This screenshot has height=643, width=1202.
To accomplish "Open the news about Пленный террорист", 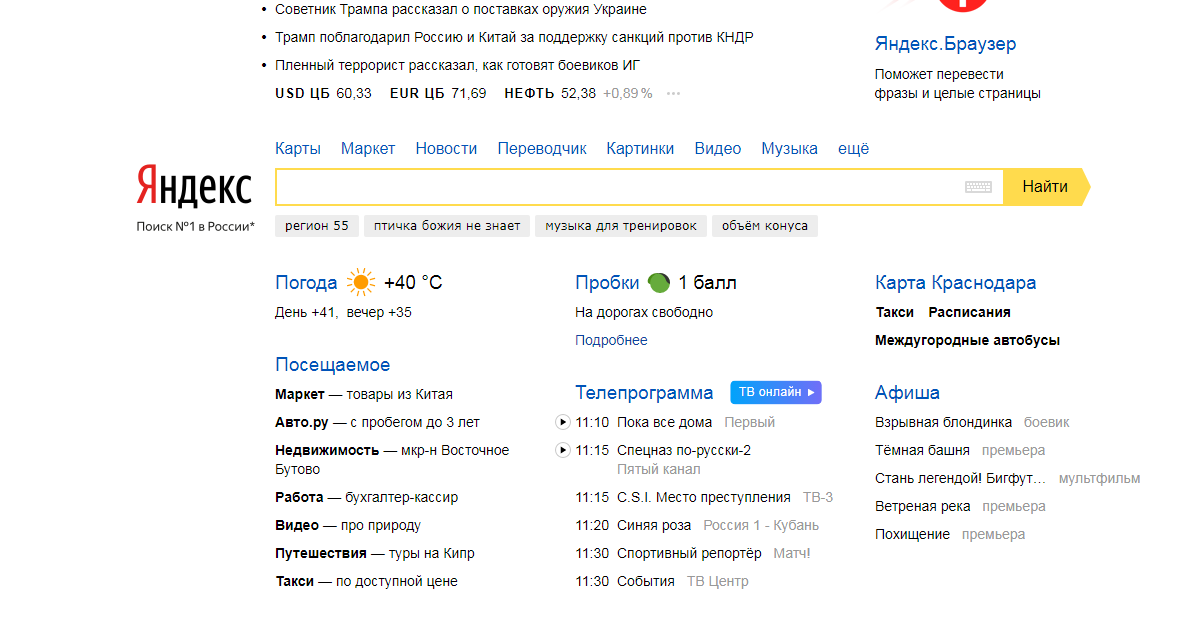I will [457, 65].
